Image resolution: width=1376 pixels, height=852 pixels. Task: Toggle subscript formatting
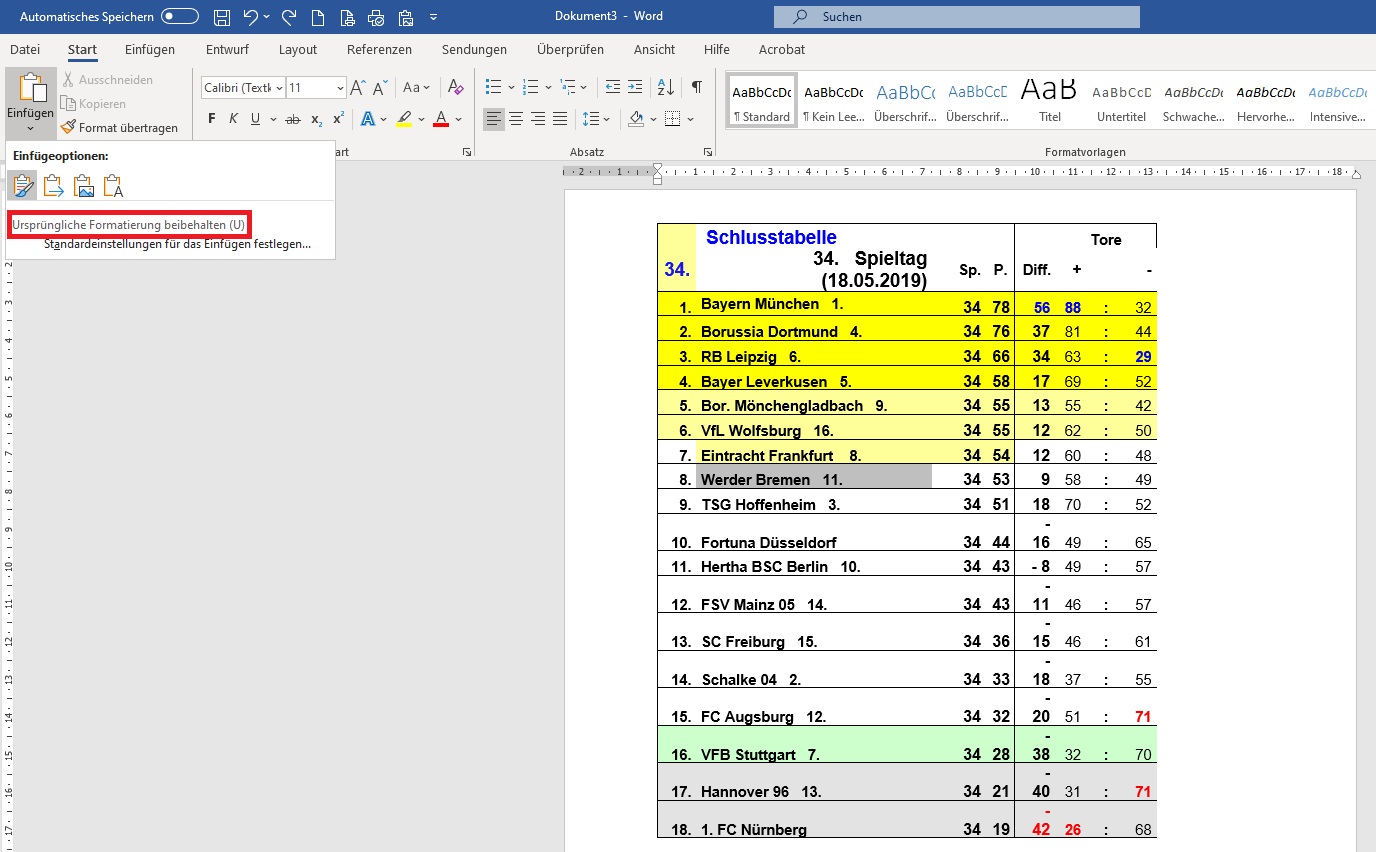point(316,119)
